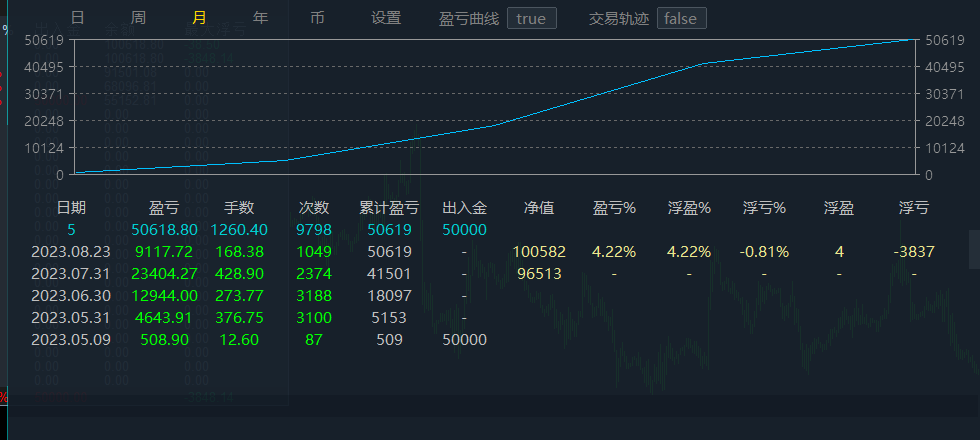The width and height of the screenshot is (980, 440).
Task: Open the 币 (currency) tab
Action: 318,18
